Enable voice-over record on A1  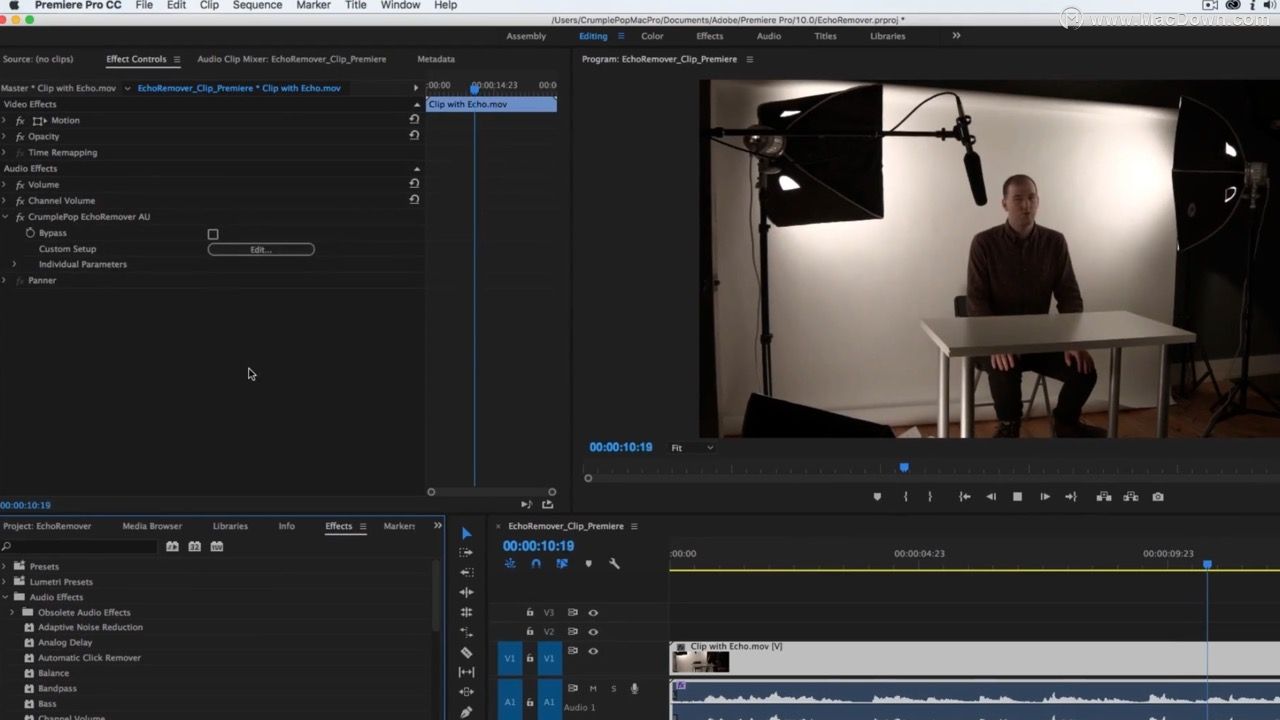pyautogui.click(x=634, y=688)
